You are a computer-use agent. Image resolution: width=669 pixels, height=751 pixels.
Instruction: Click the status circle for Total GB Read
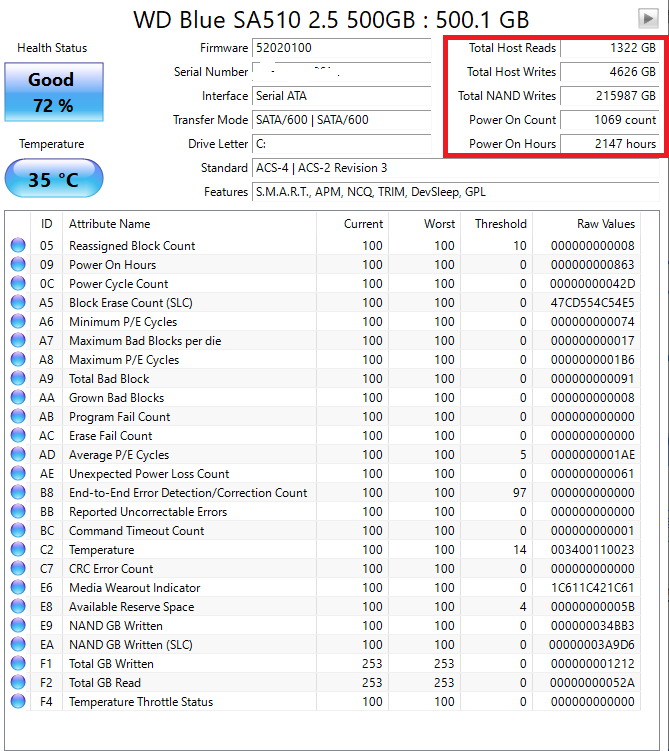pyautogui.click(x=18, y=683)
